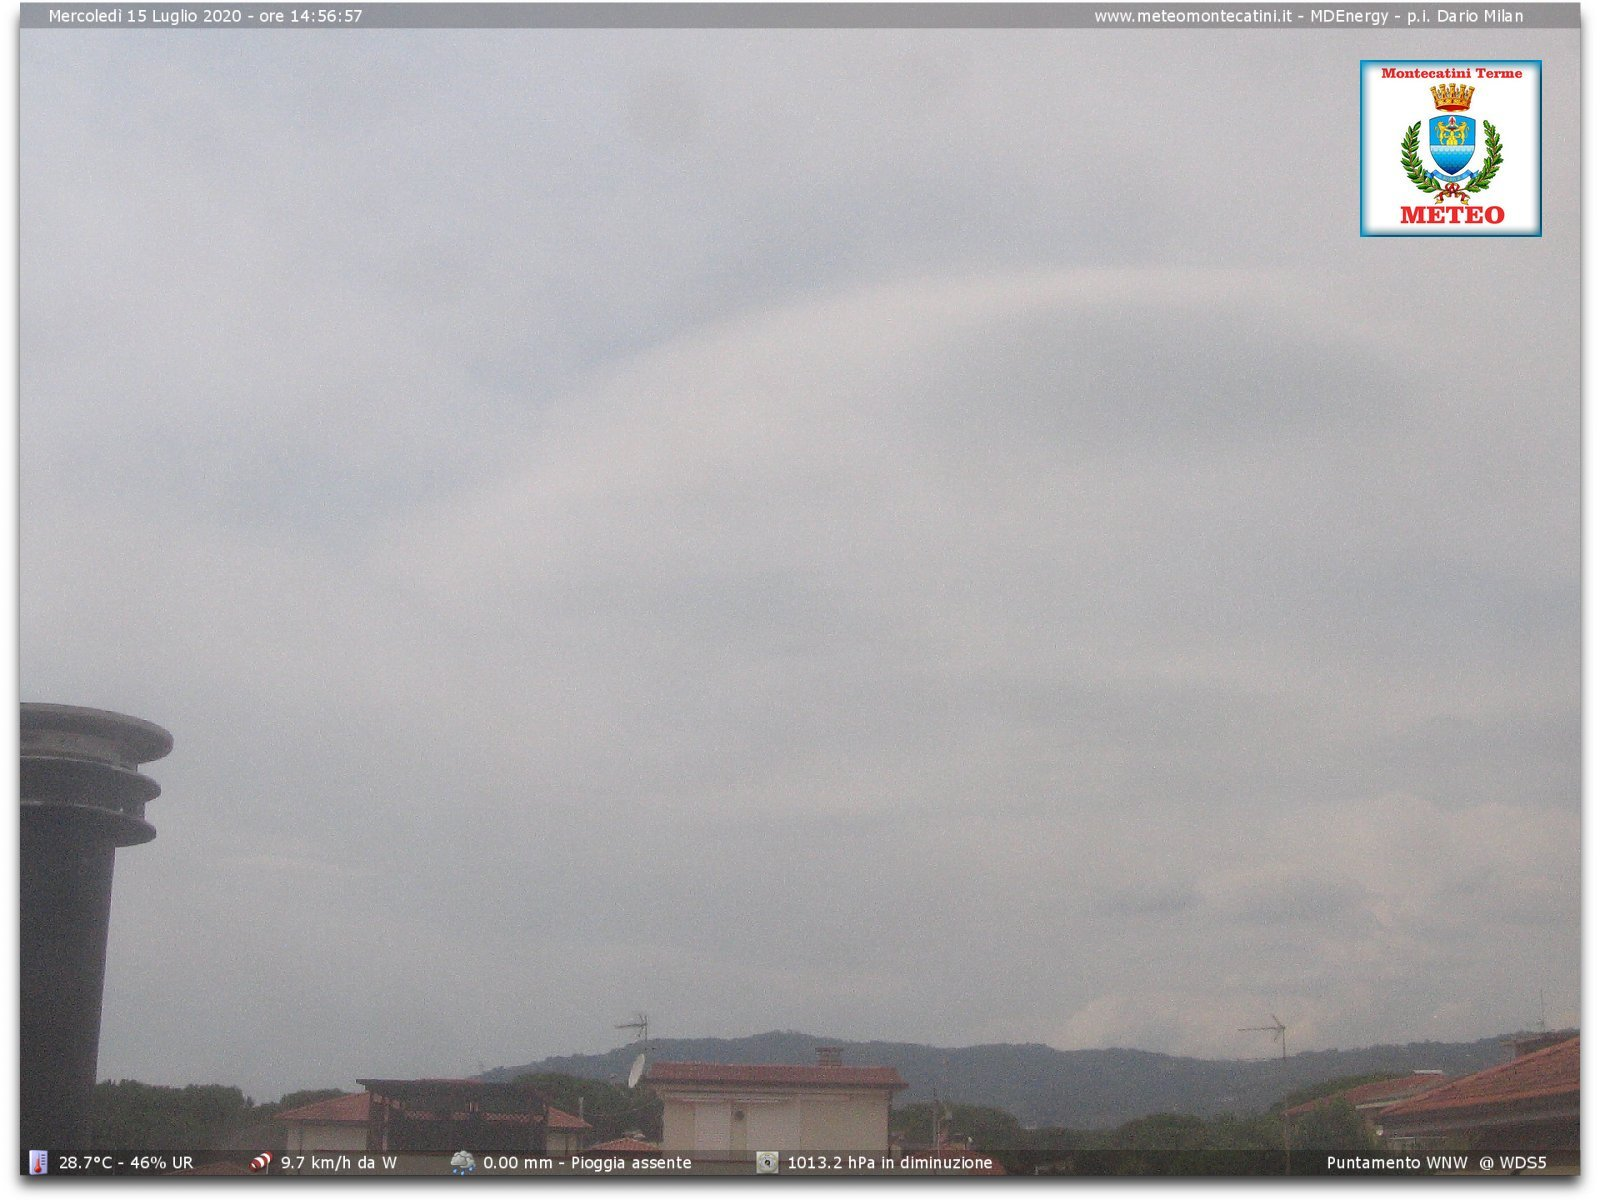Click the windsock icon by the wind speed
1600x1200 pixels.
pos(261,1162)
